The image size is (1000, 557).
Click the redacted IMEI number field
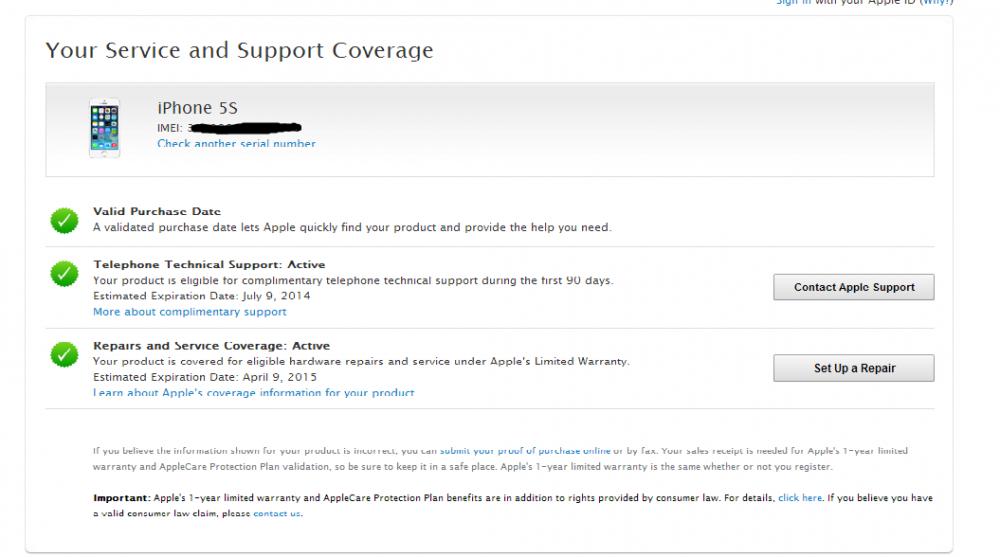tap(244, 128)
